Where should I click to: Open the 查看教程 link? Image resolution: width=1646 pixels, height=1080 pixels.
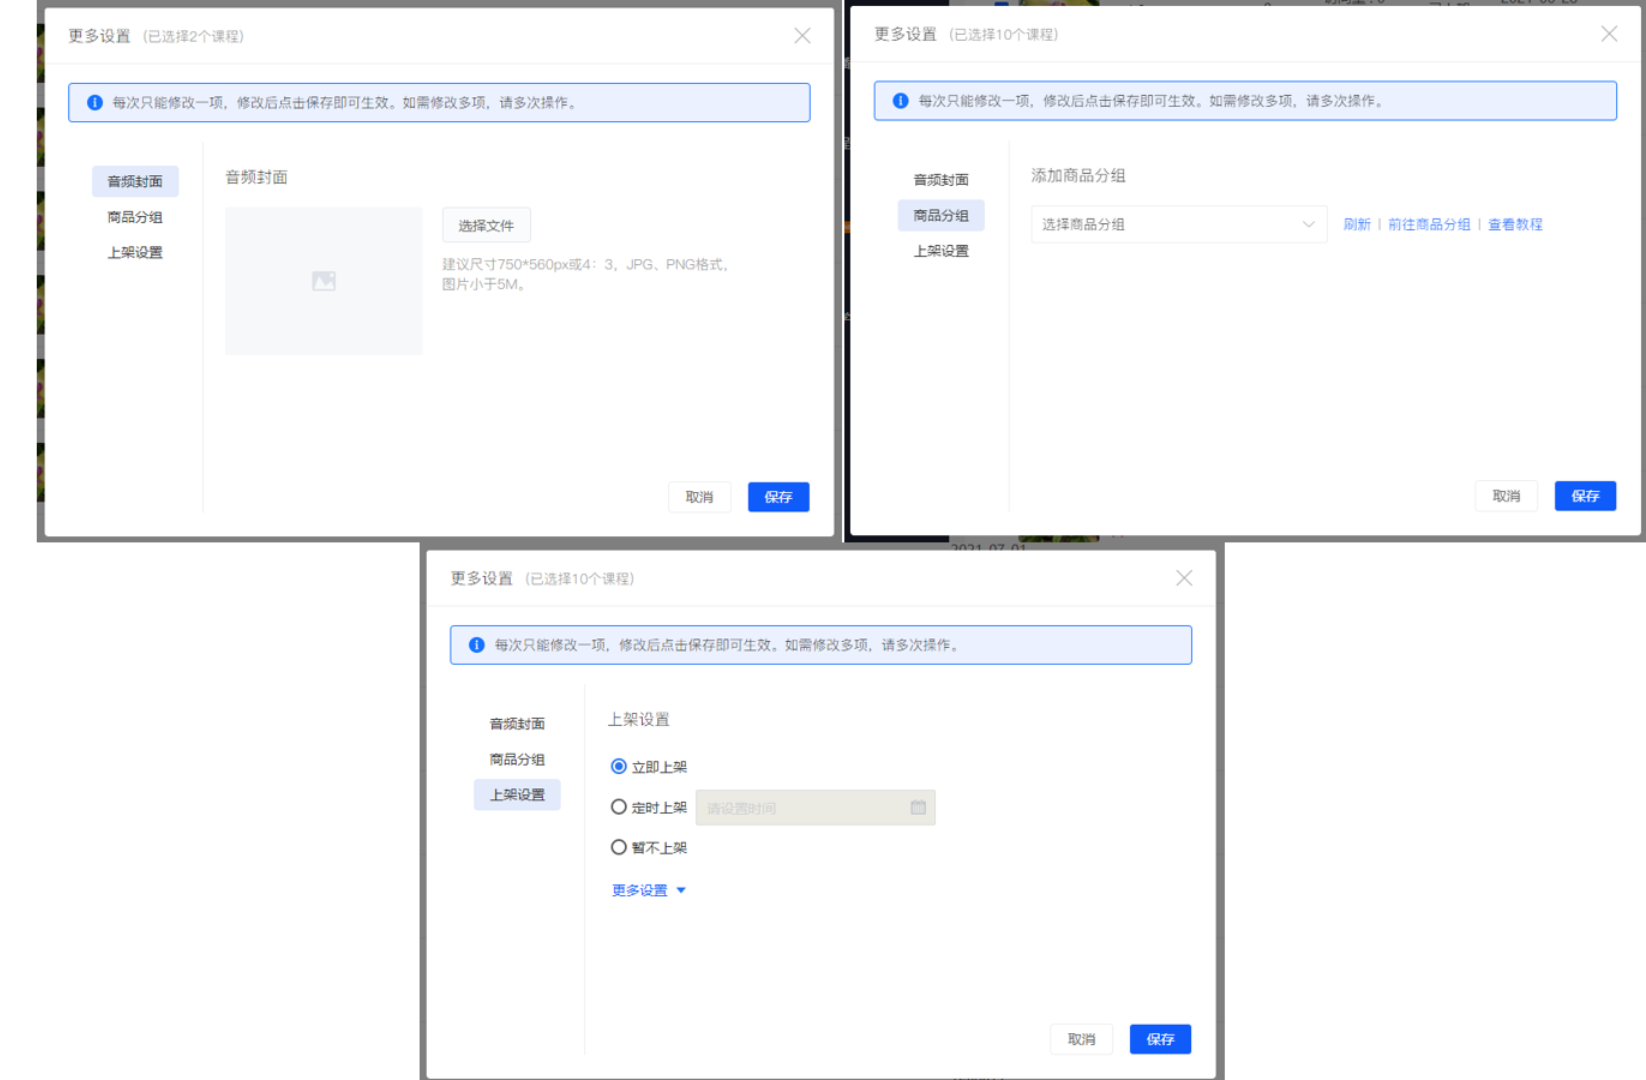click(x=1515, y=224)
